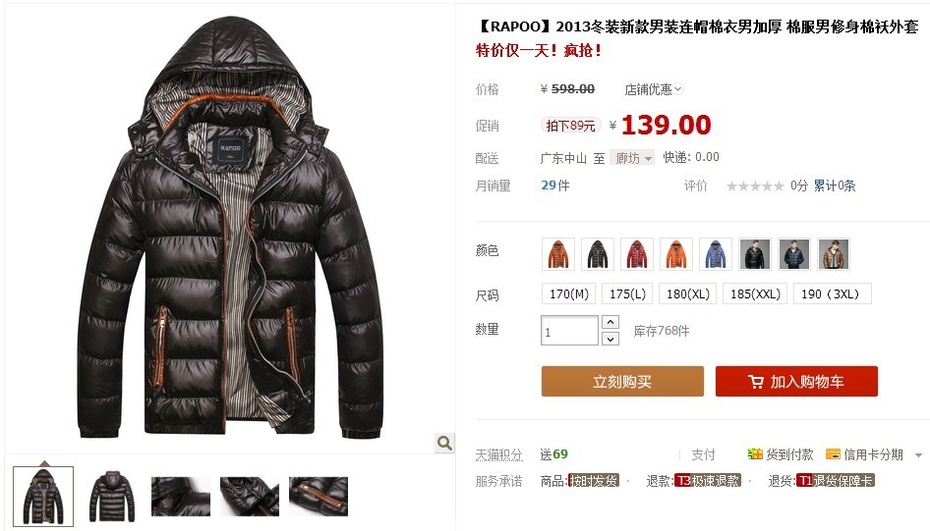Choose the red jacket color option
930x531 pixels.
pos(636,254)
